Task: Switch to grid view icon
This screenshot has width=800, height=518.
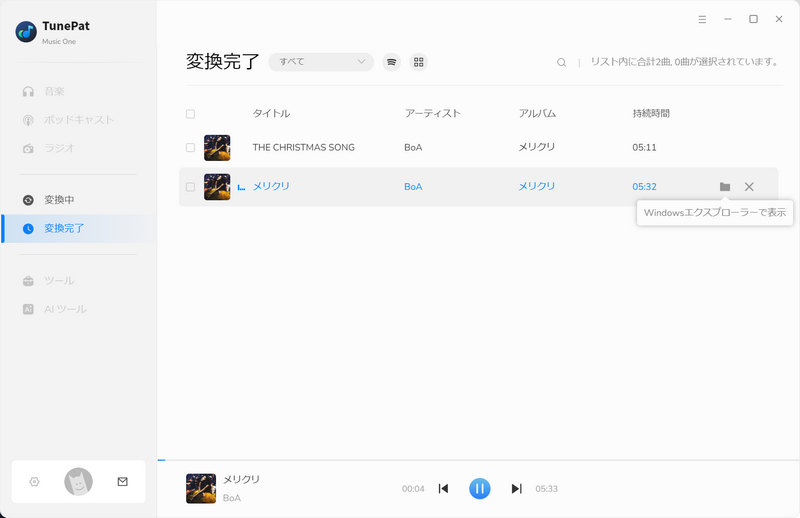Action: point(418,62)
